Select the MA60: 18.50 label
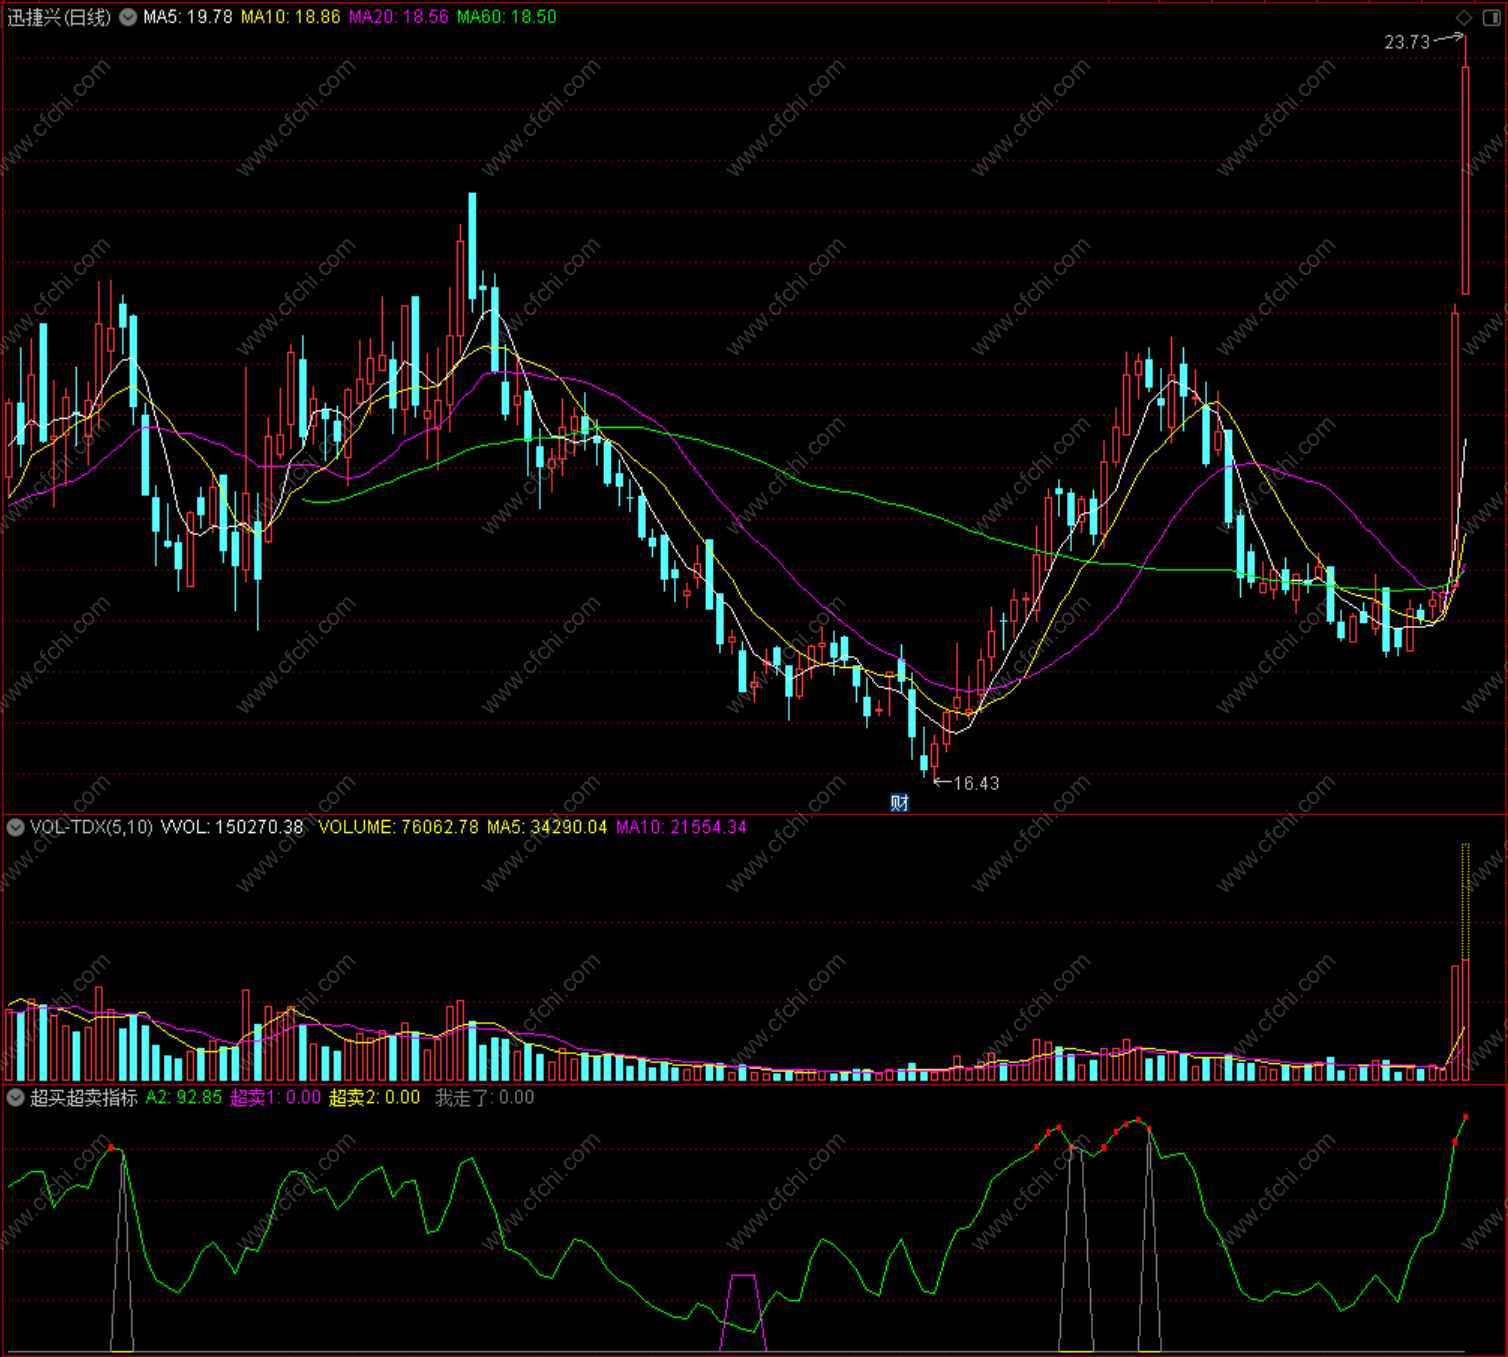Screen dimensions: 1508x1357 (x=507, y=17)
